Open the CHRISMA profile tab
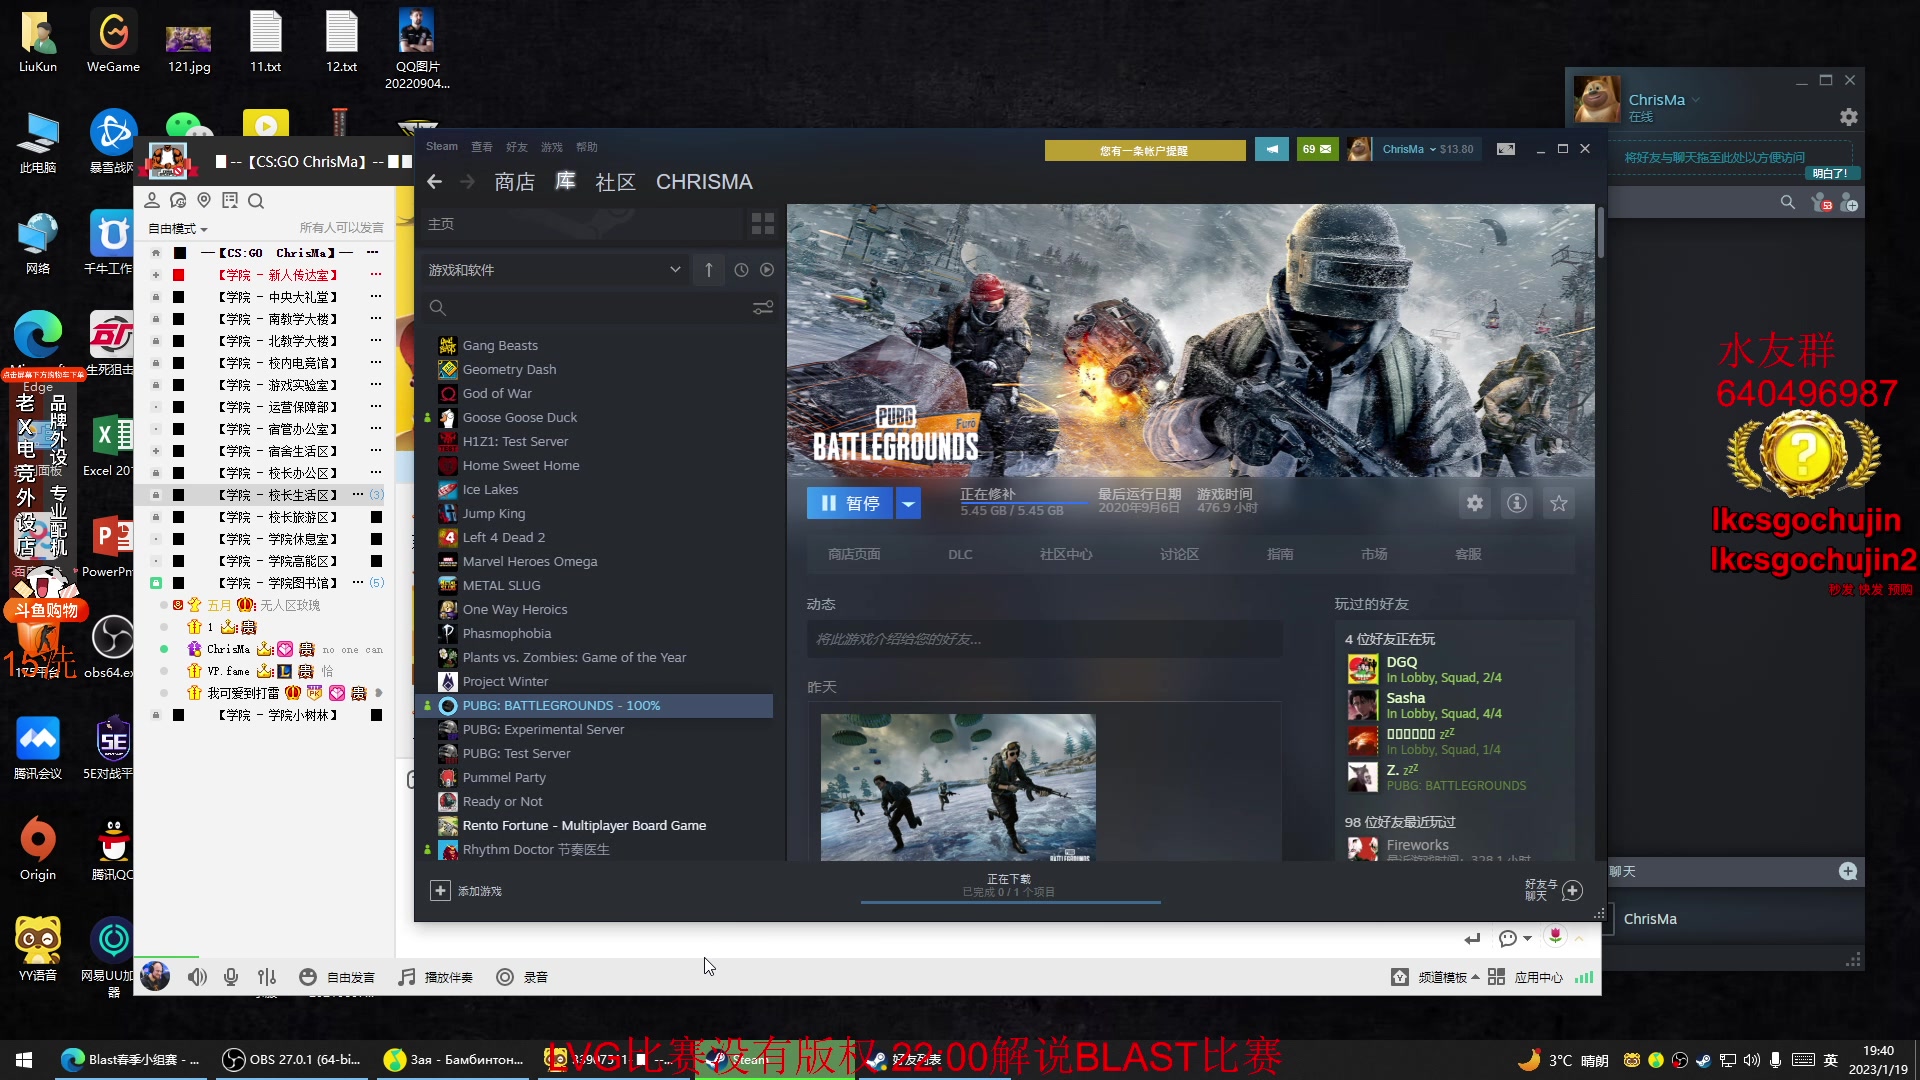1920x1080 pixels. point(704,182)
